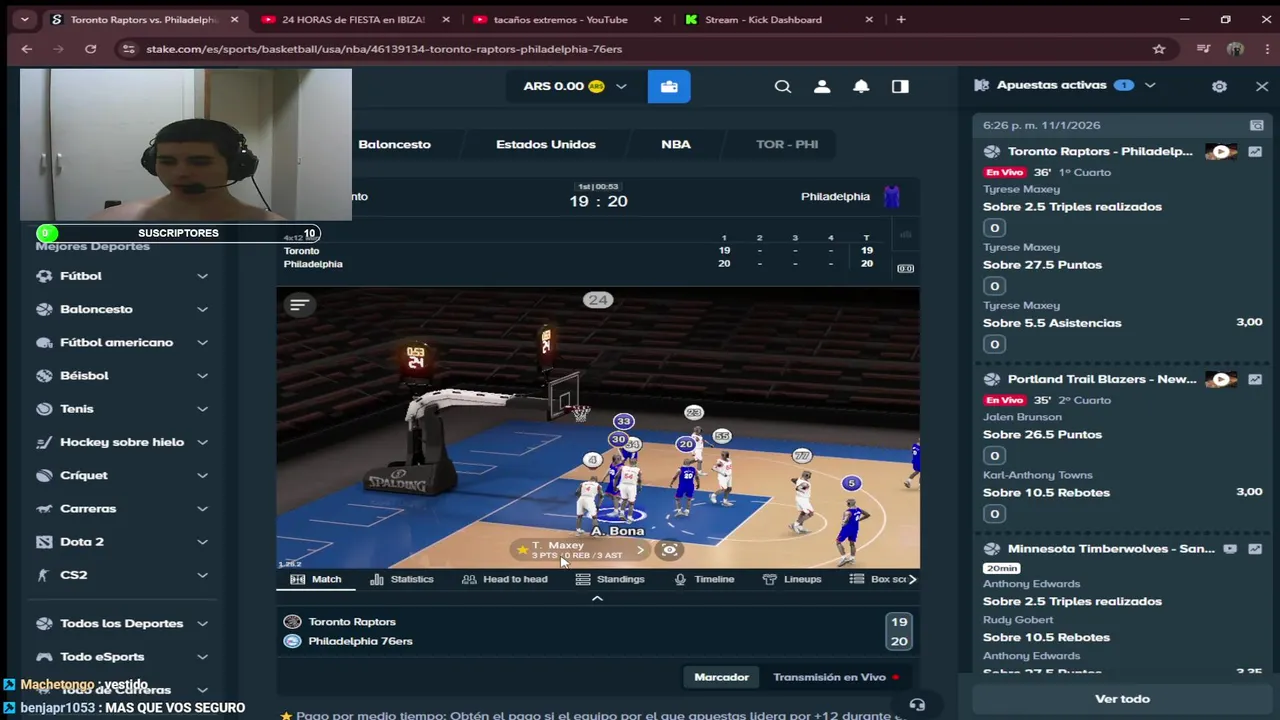Open the tab search dropdown arrow

point(24,19)
